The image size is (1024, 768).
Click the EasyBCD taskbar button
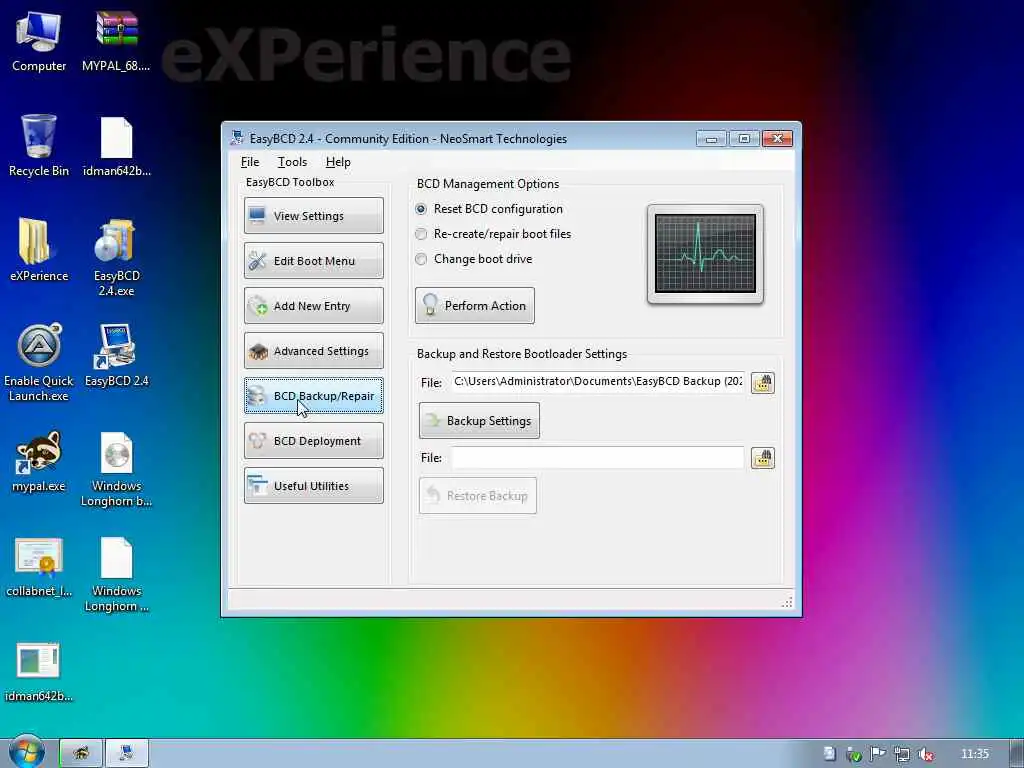pos(127,753)
